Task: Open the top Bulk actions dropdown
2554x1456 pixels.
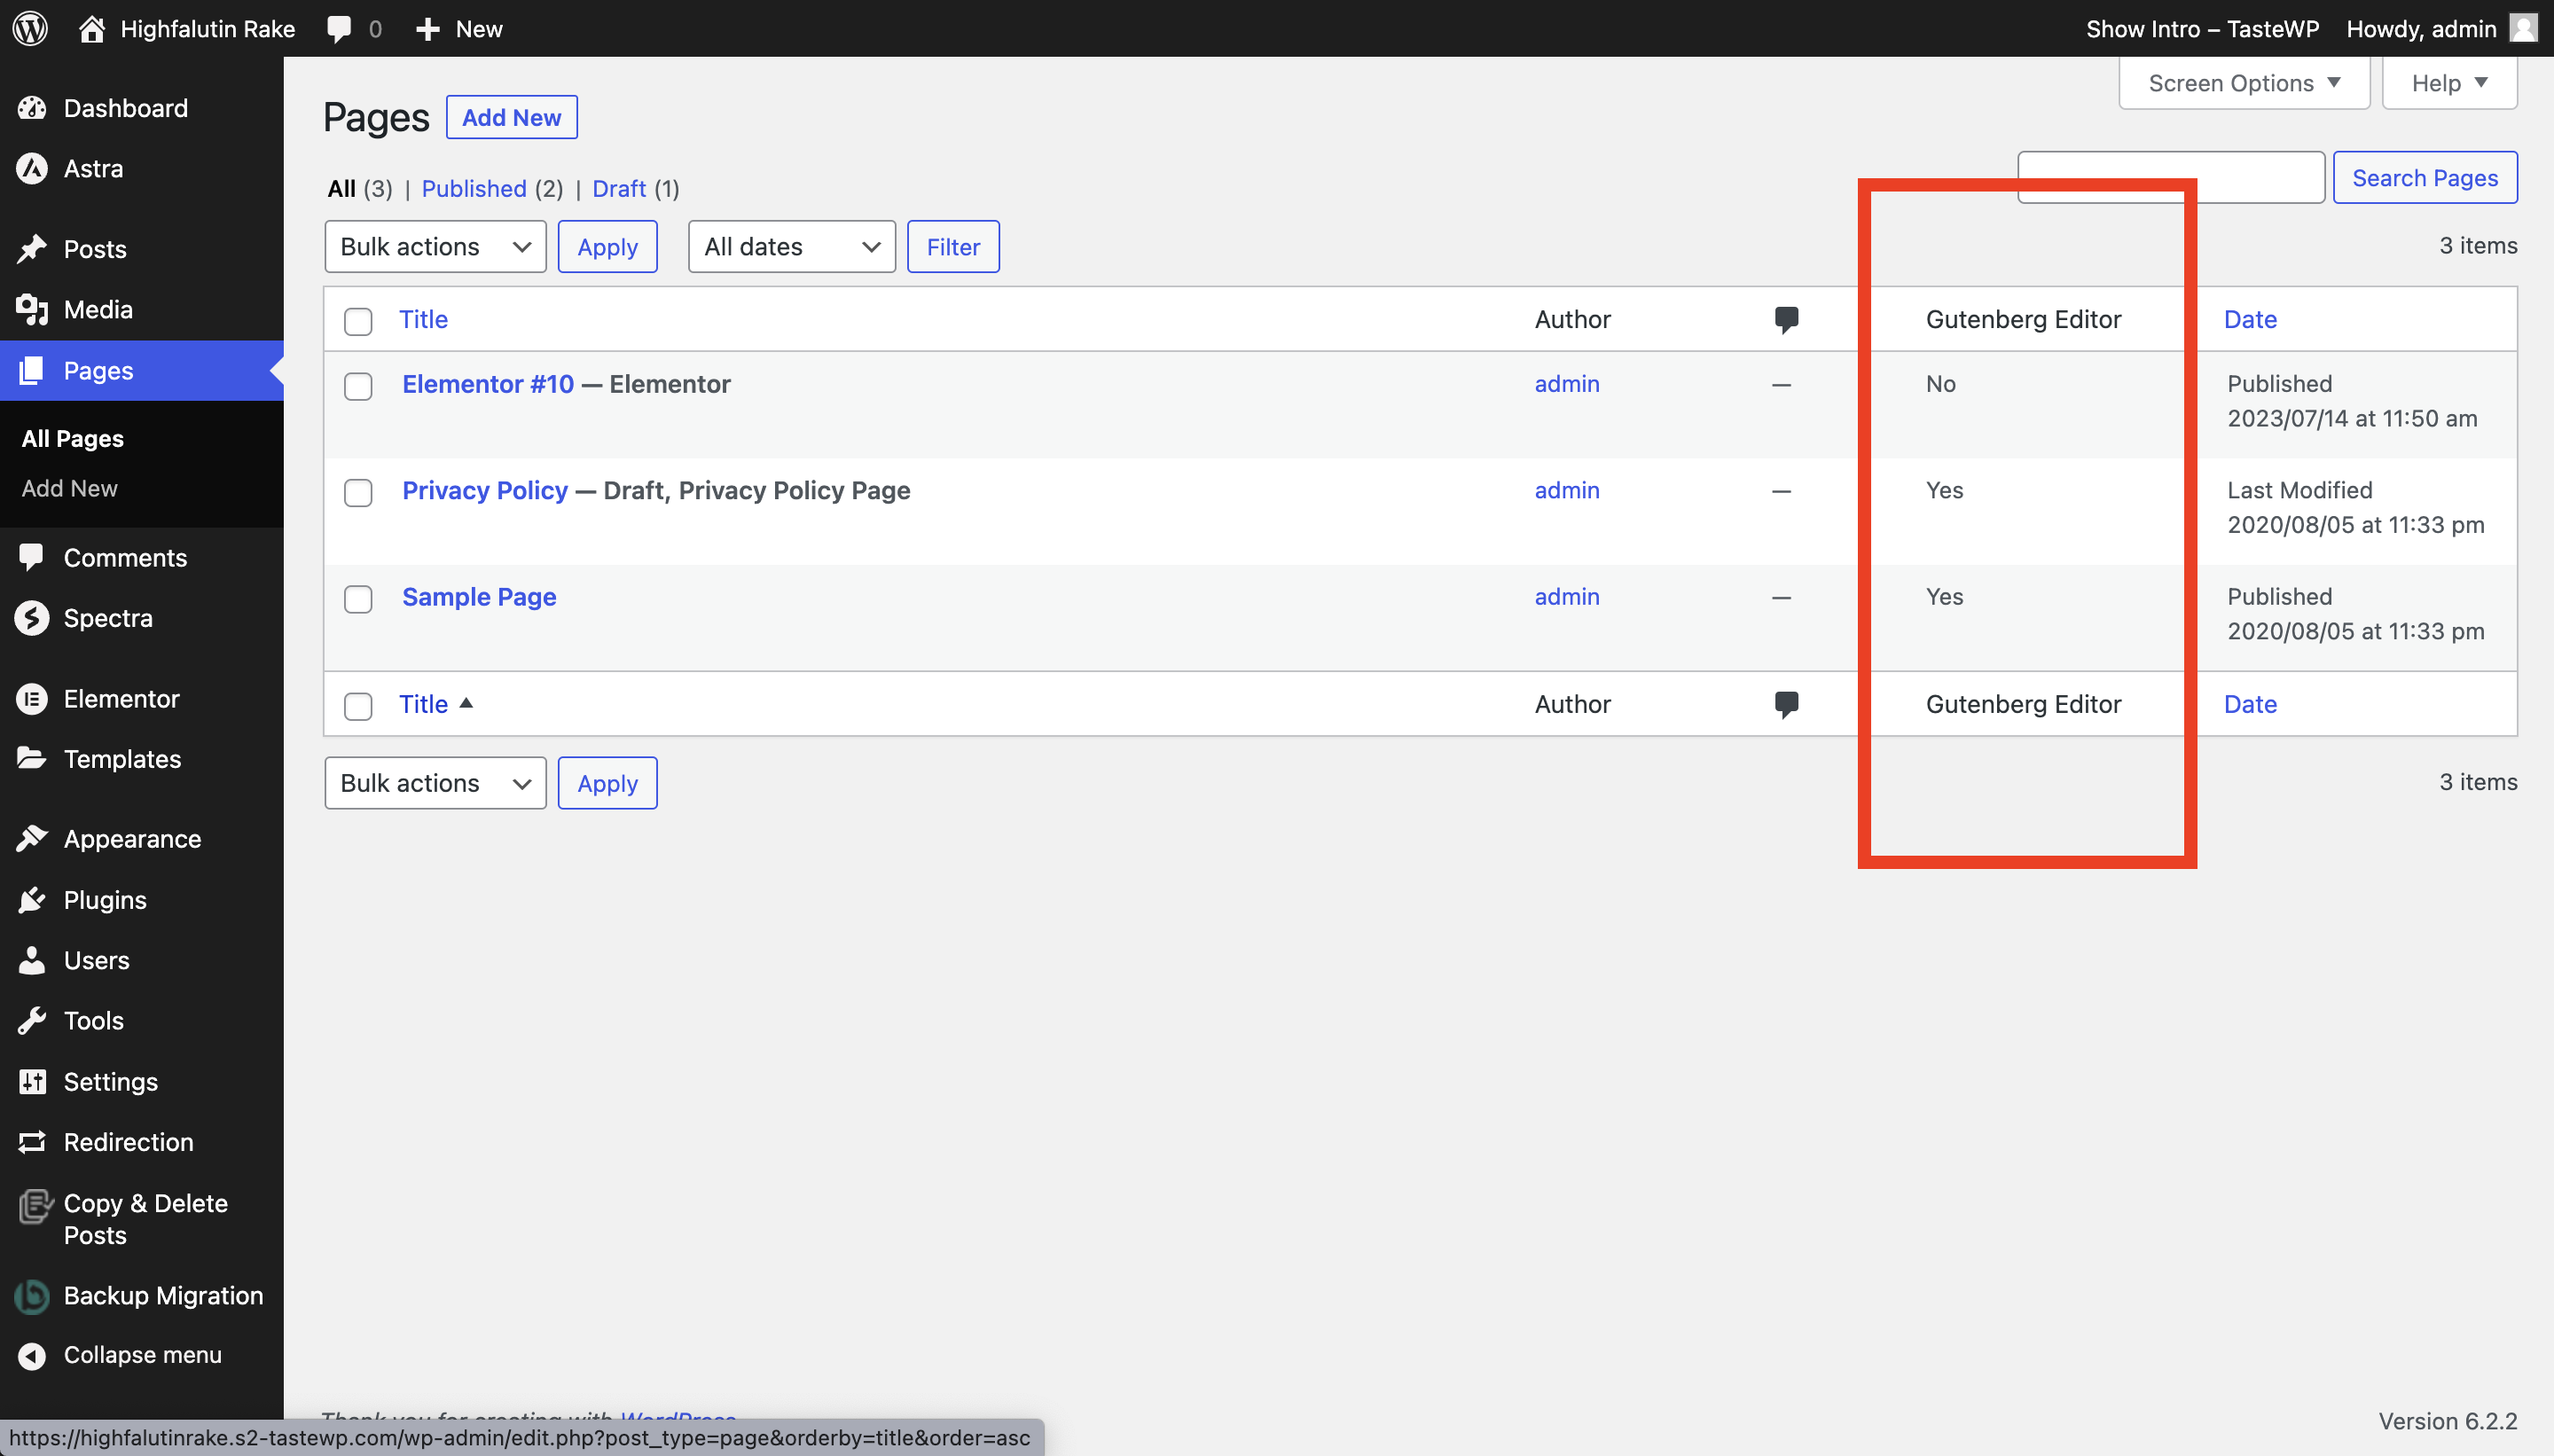Action: coord(435,247)
